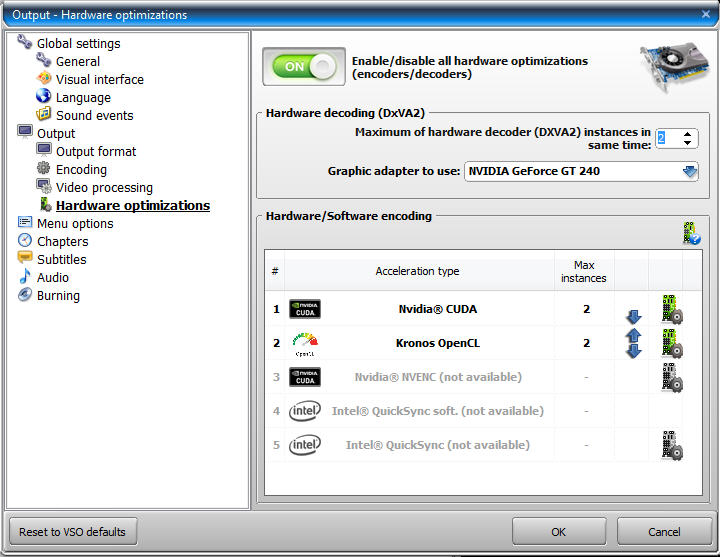The image size is (720, 557).
Task: Open hardware encoding help icon
Action: [691, 233]
